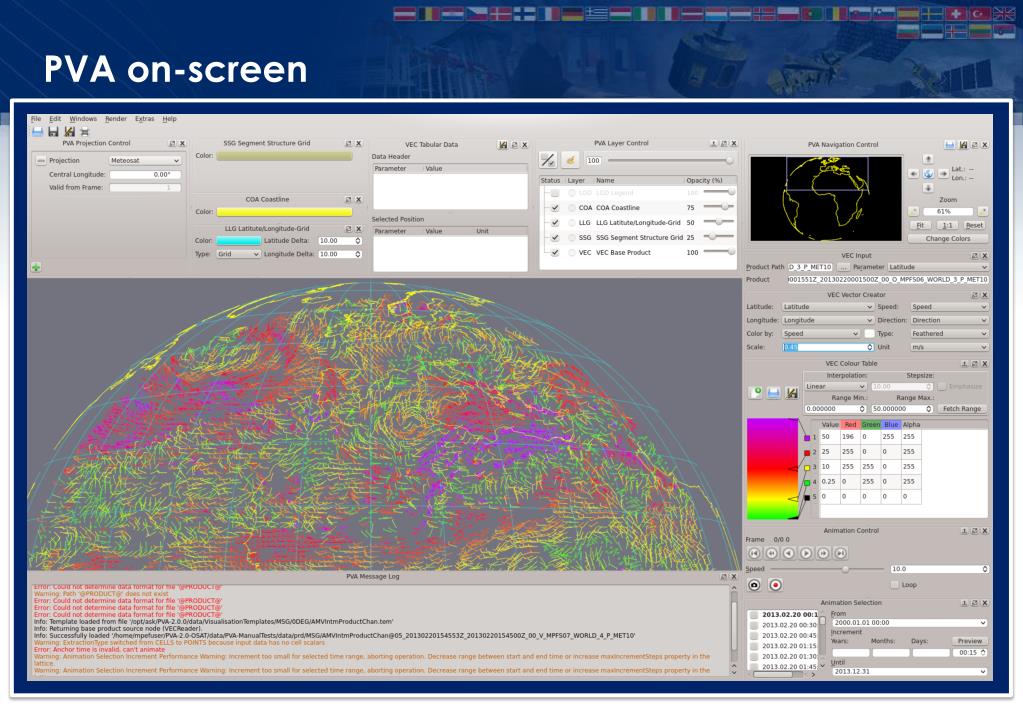Click the open icon in PVA Navigation Control header
The width and height of the screenshot is (1023, 708).
coord(950,145)
